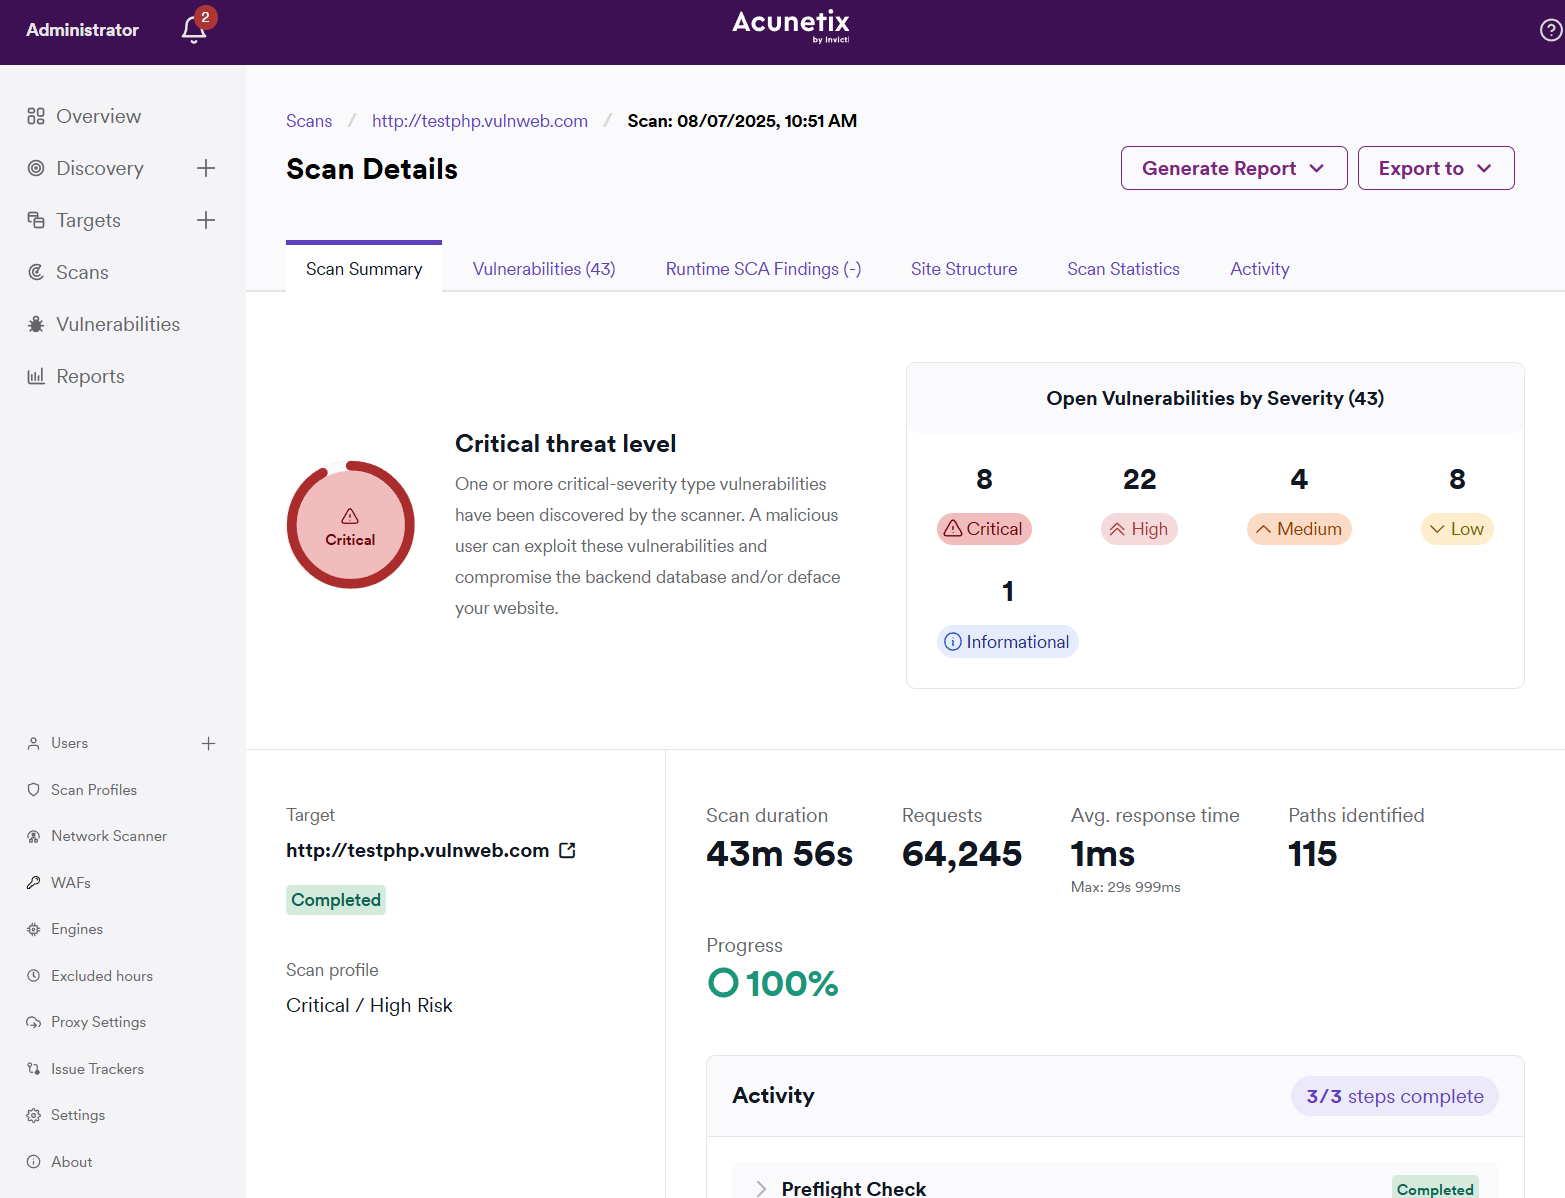Screen dimensions: 1565x1198
Task: Click the WAFs key icon
Action: click(x=33, y=883)
